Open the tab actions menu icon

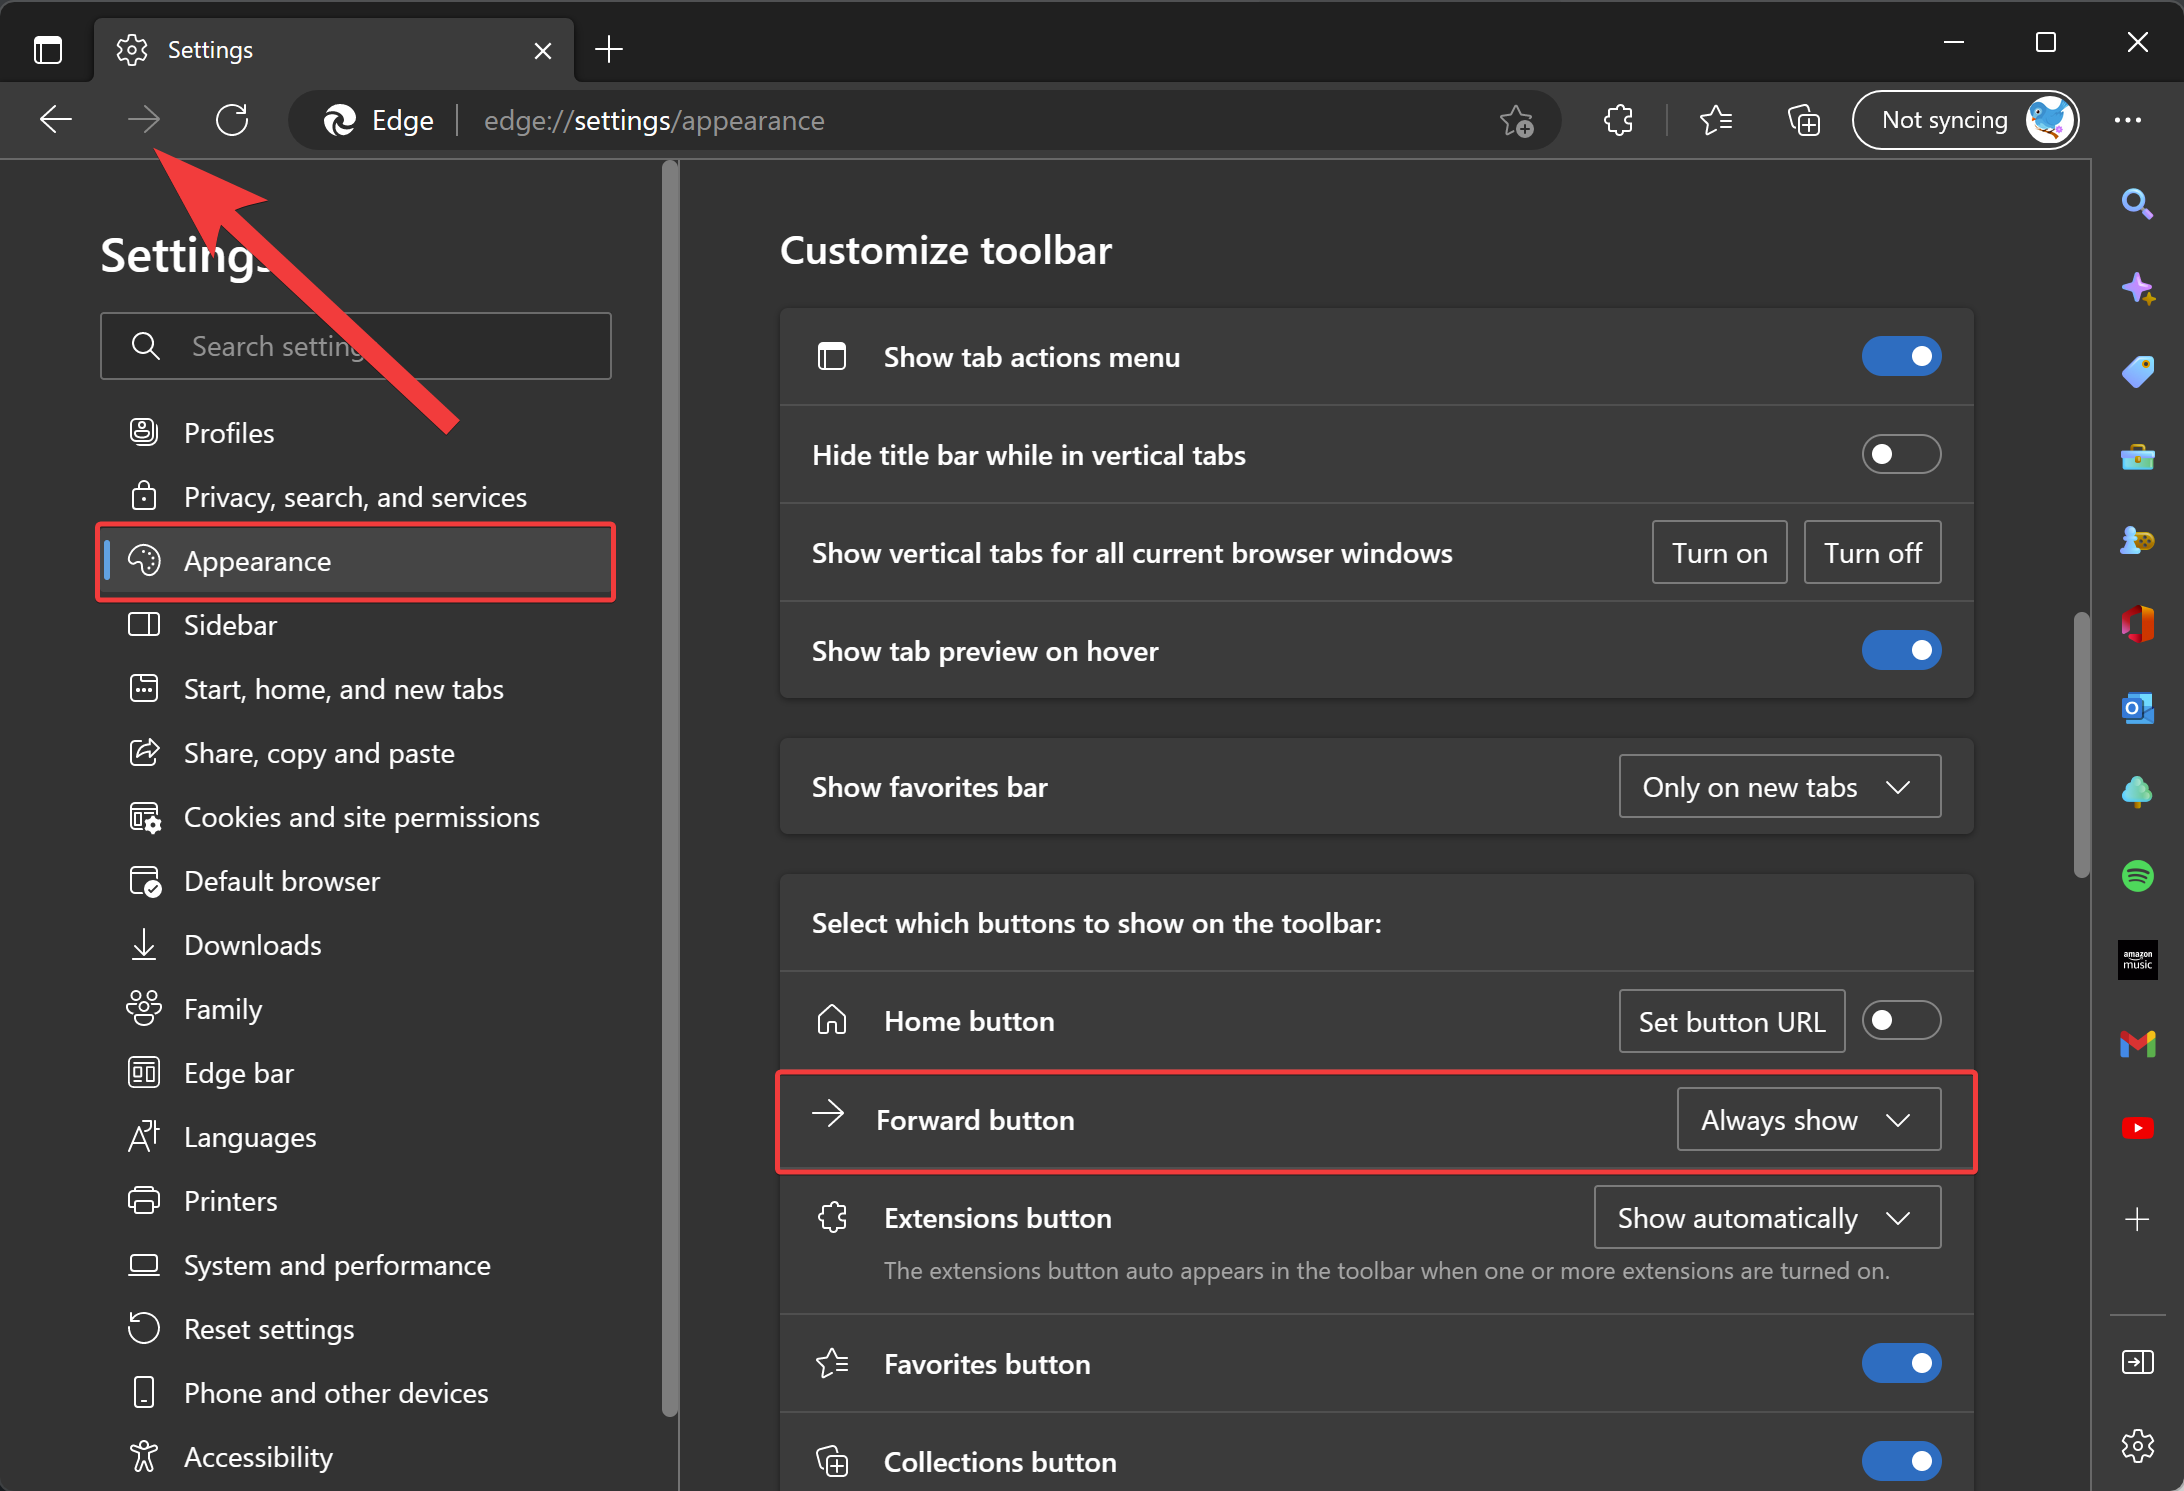click(47, 49)
